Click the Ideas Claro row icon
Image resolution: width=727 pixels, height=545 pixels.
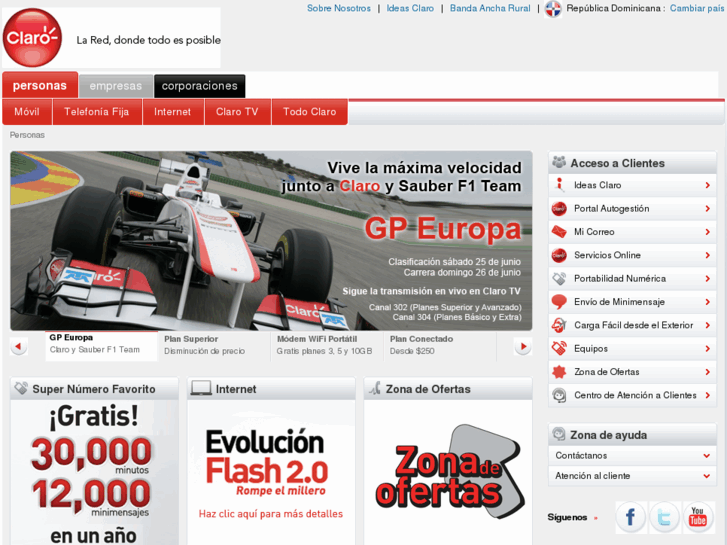click(559, 185)
